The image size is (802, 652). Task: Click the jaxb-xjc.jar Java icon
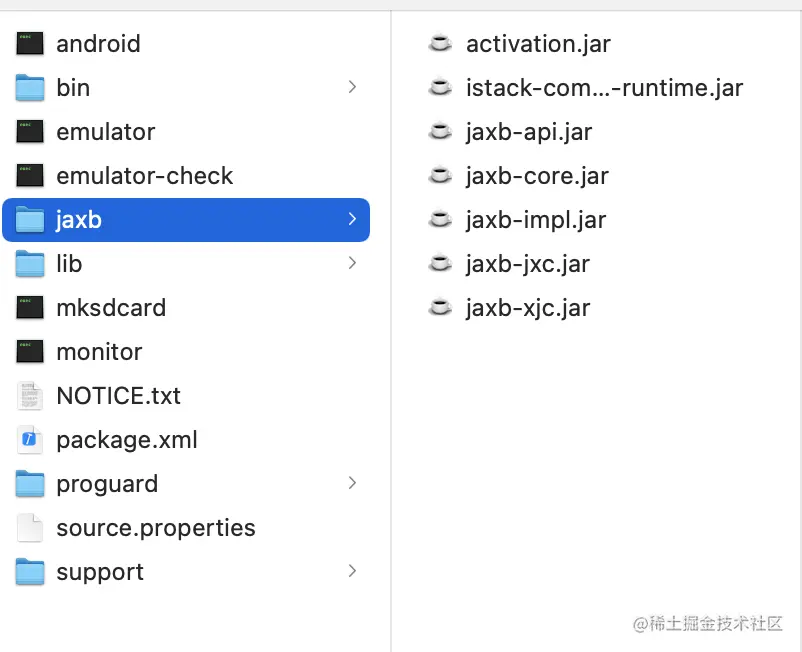click(x=440, y=308)
